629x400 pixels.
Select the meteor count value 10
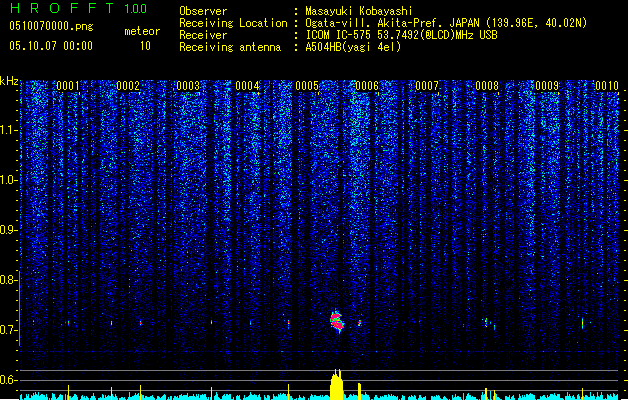coord(145,46)
